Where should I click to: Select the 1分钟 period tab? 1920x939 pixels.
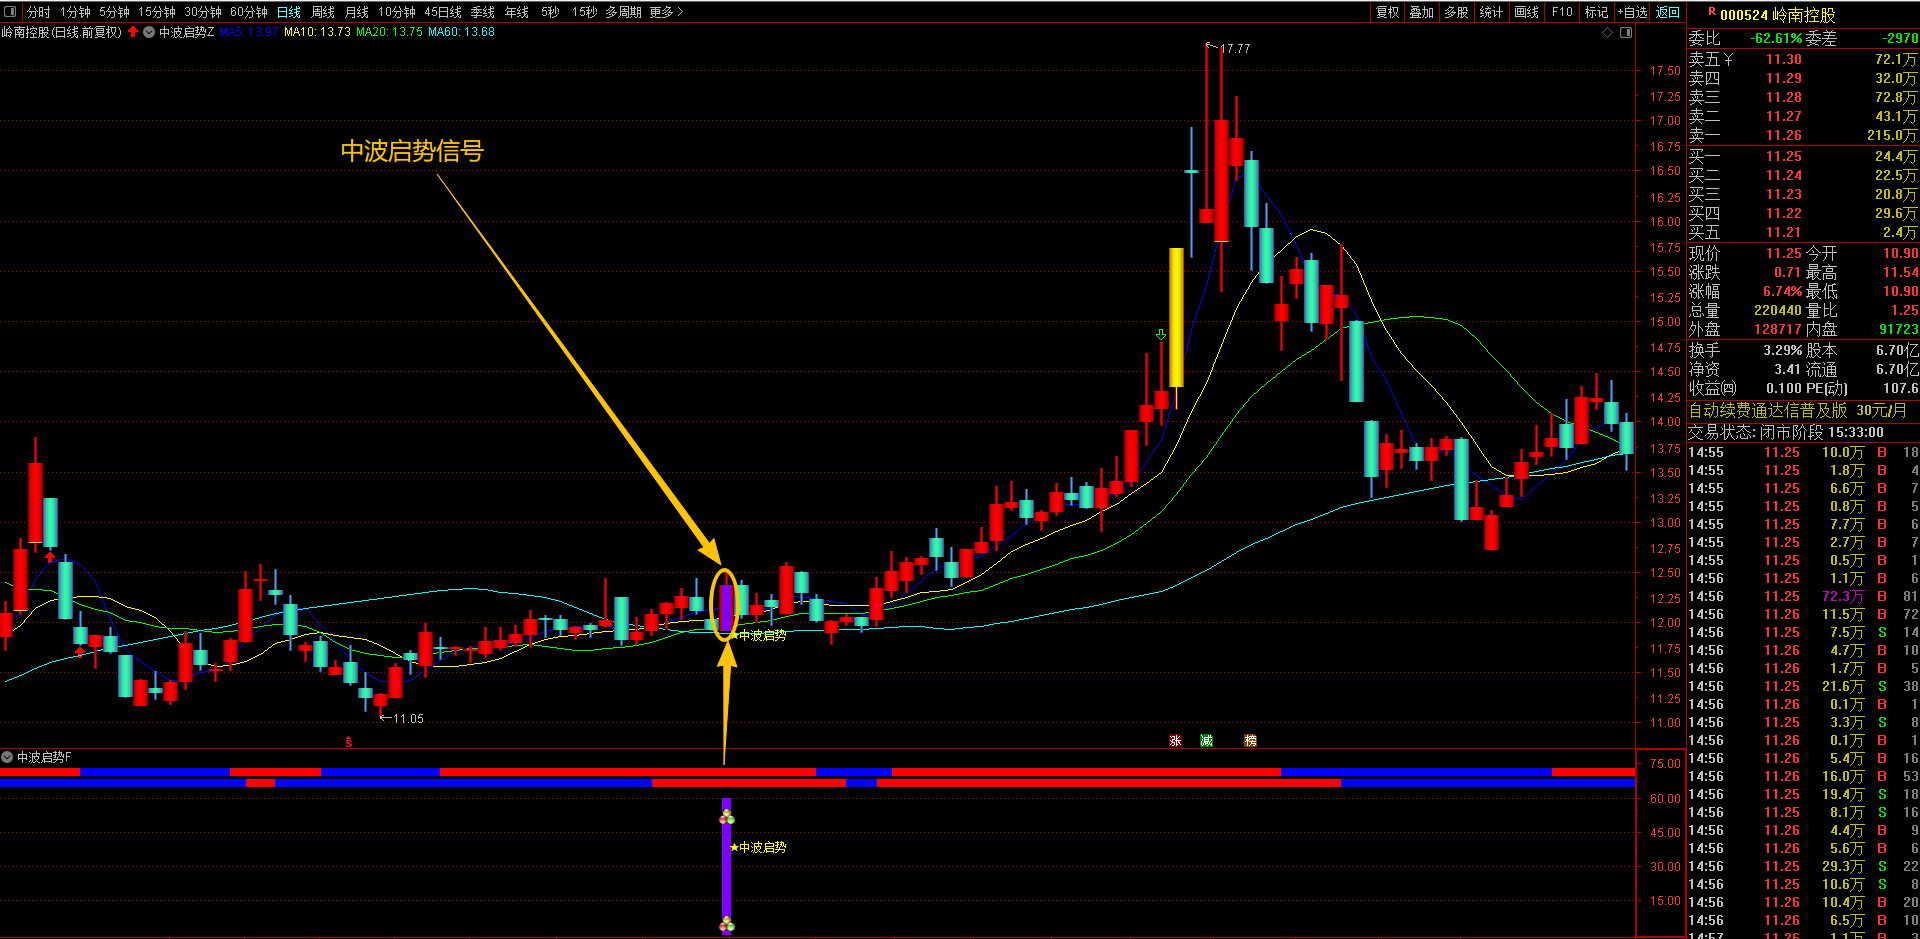(75, 12)
